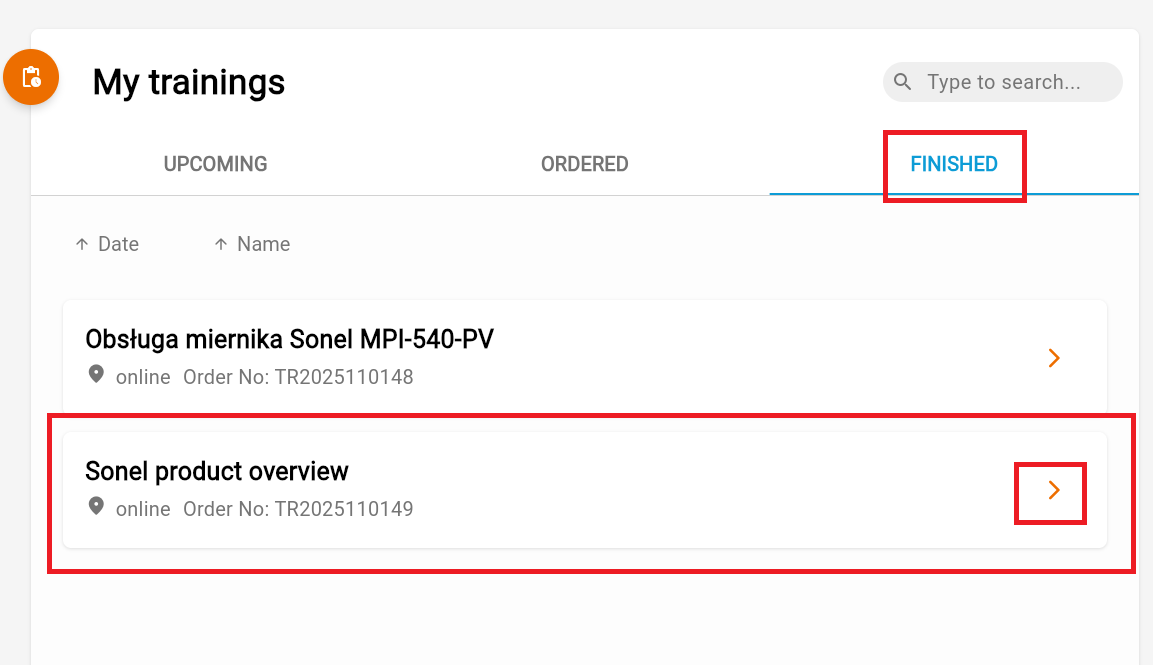Click location pin on Sonel product overview card
1153x665 pixels.
click(x=96, y=507)
